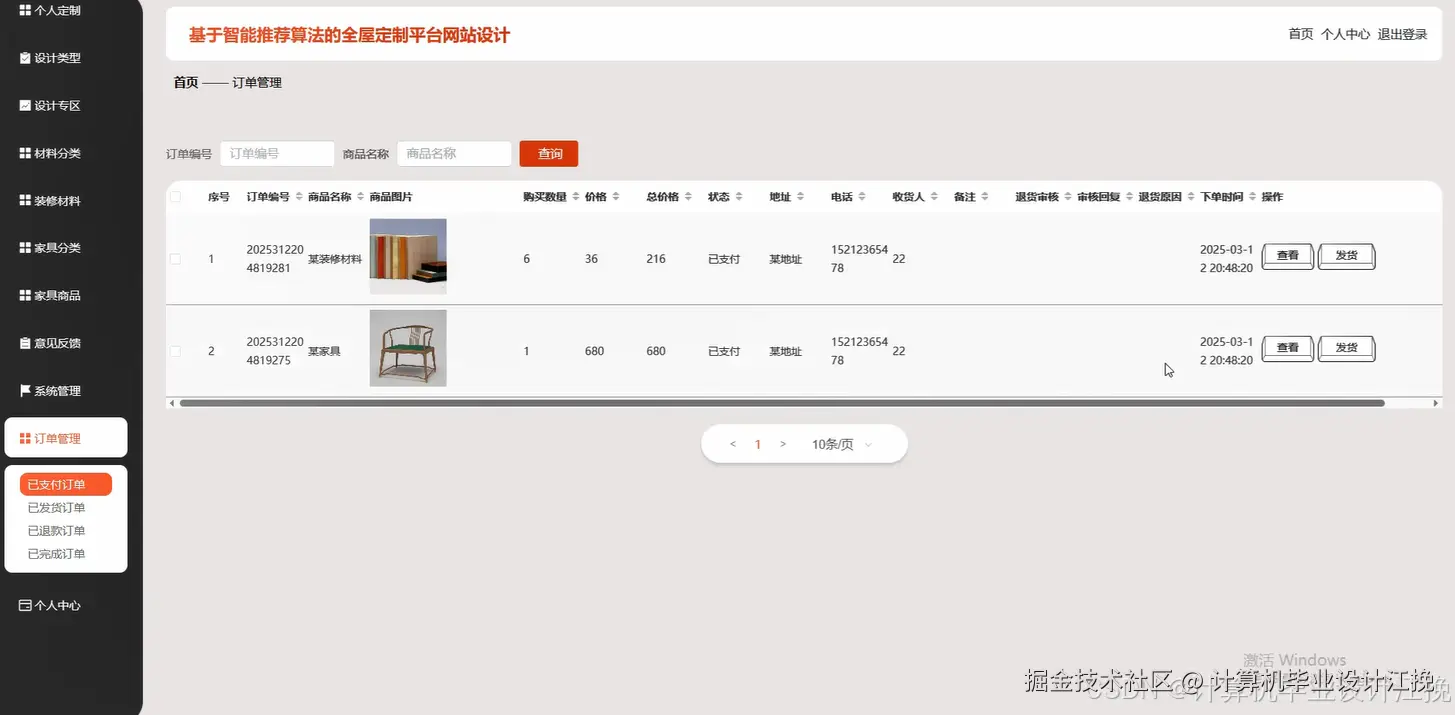
Task: Open the 设计专区 module
Action: tap(50, 105)
